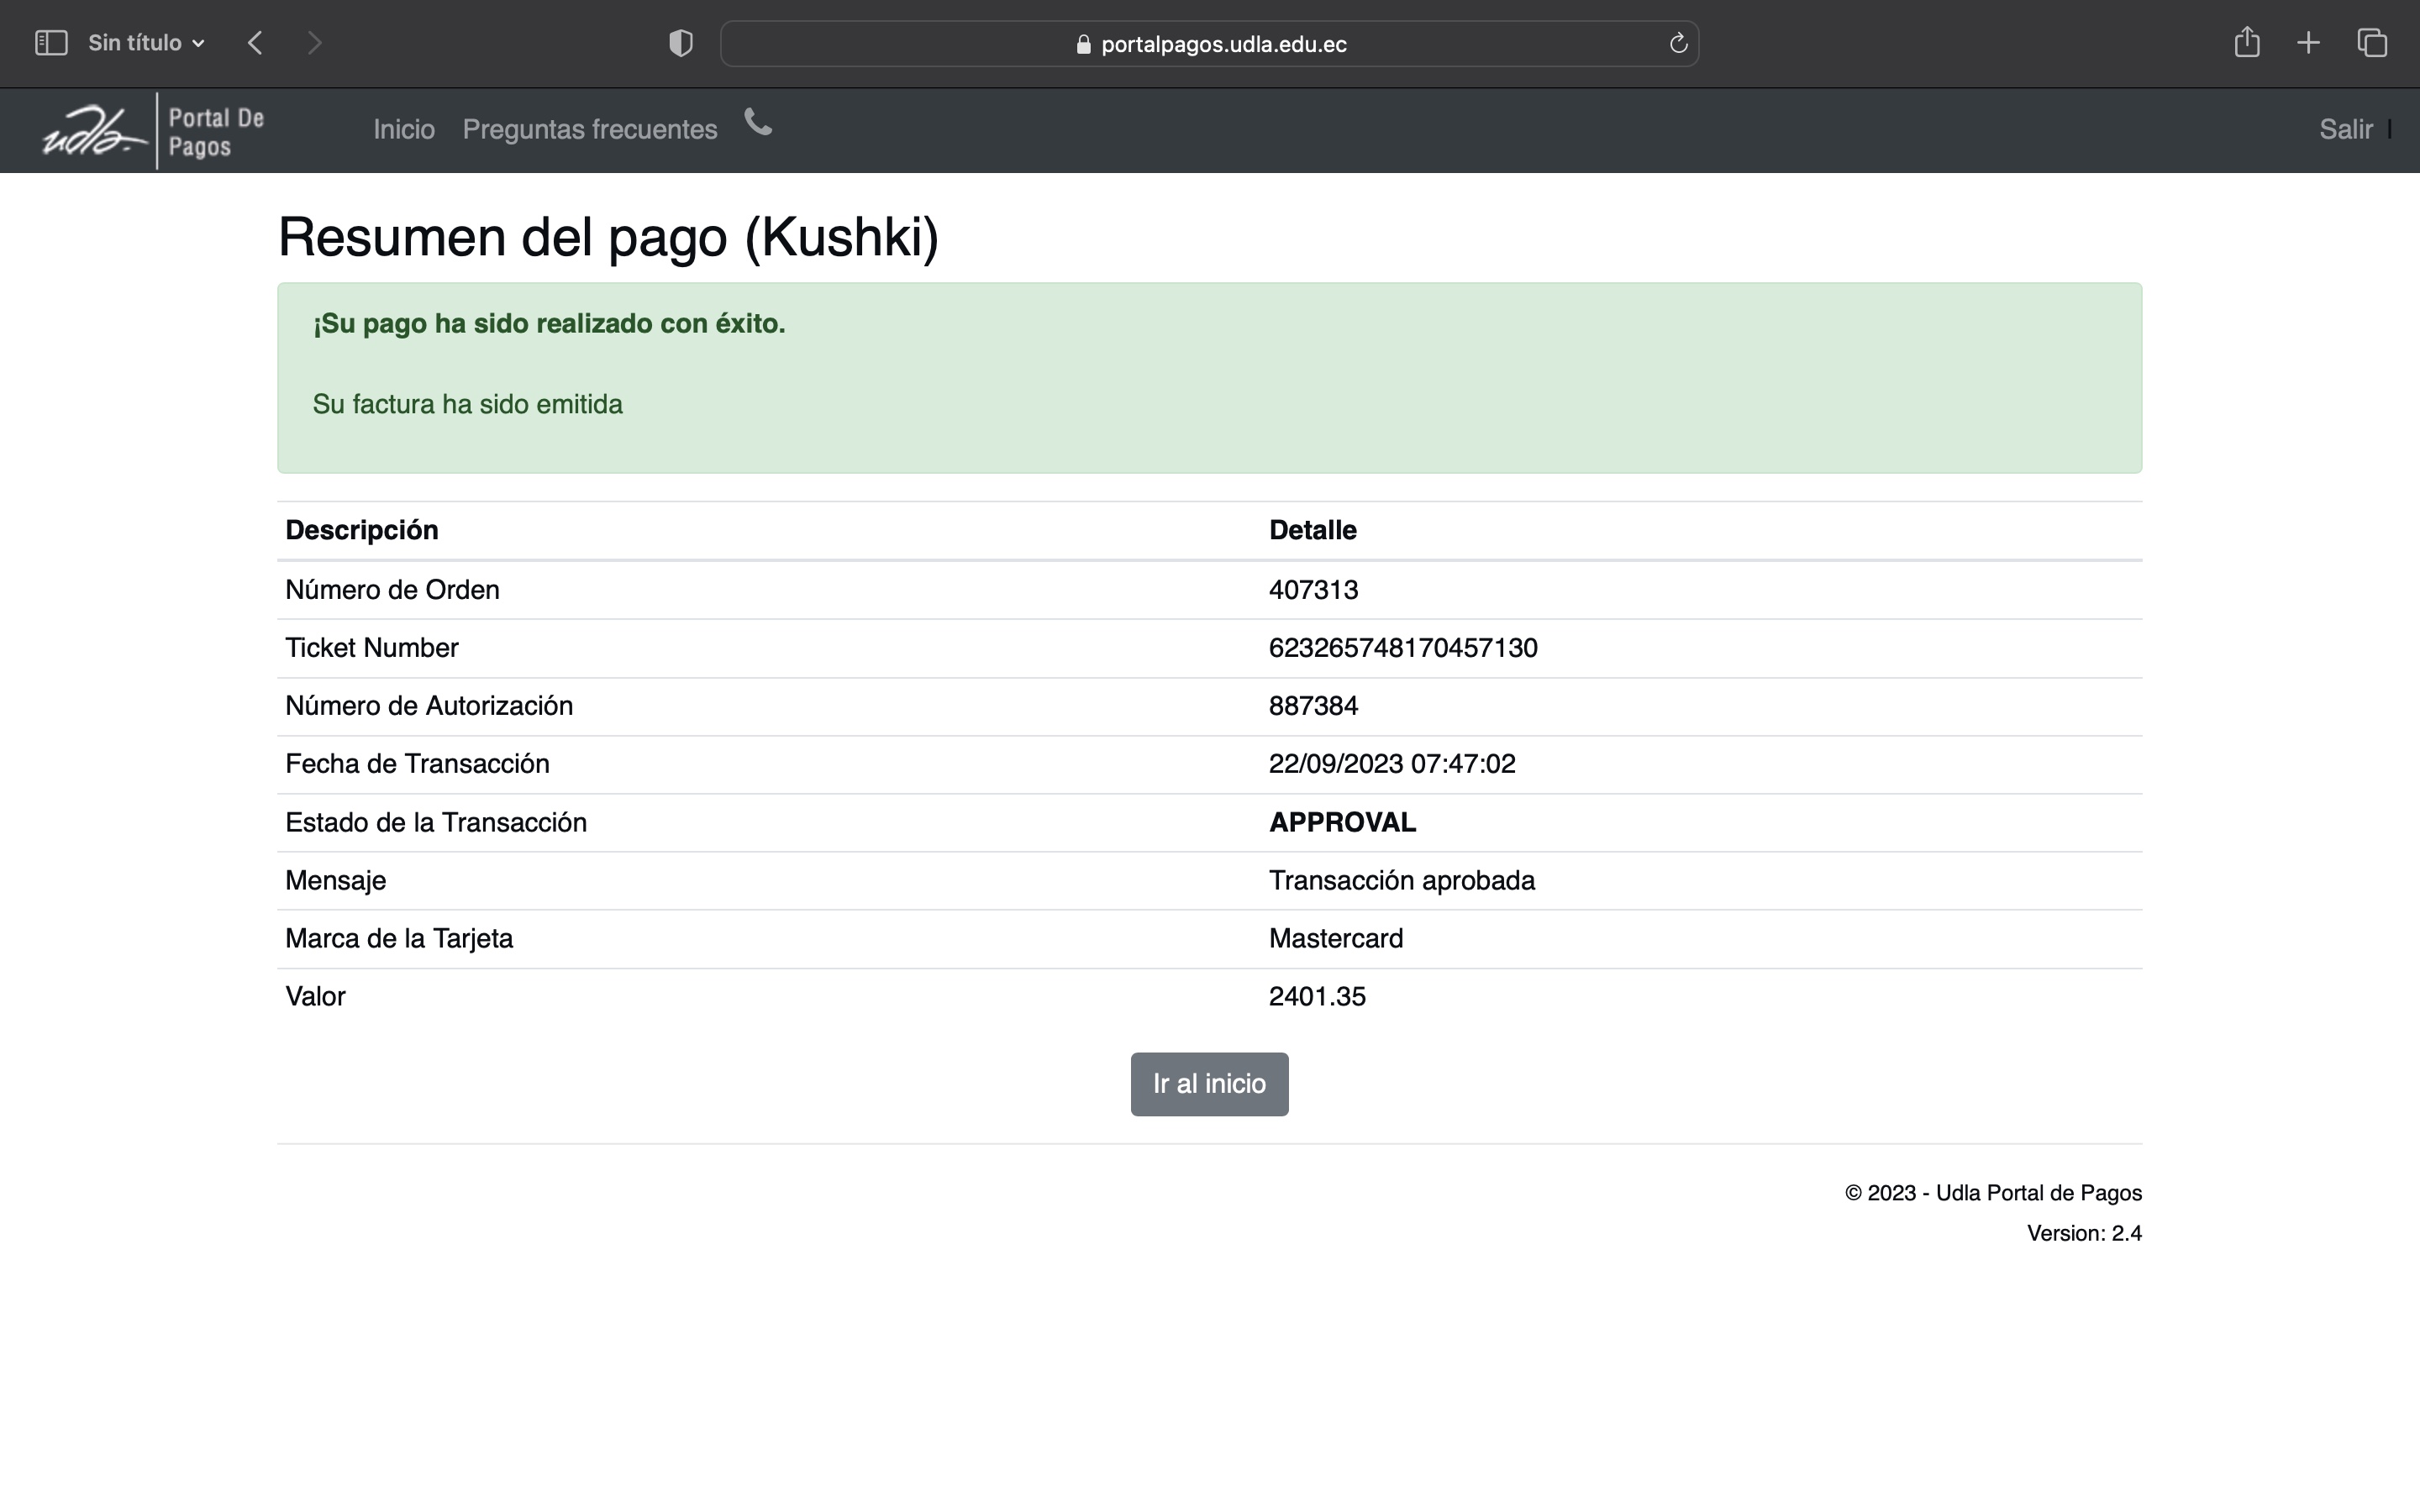The image size is (2420, 1512).
Task: Open Preguntas frecuentes in the navbar
Action: (589, 129)
